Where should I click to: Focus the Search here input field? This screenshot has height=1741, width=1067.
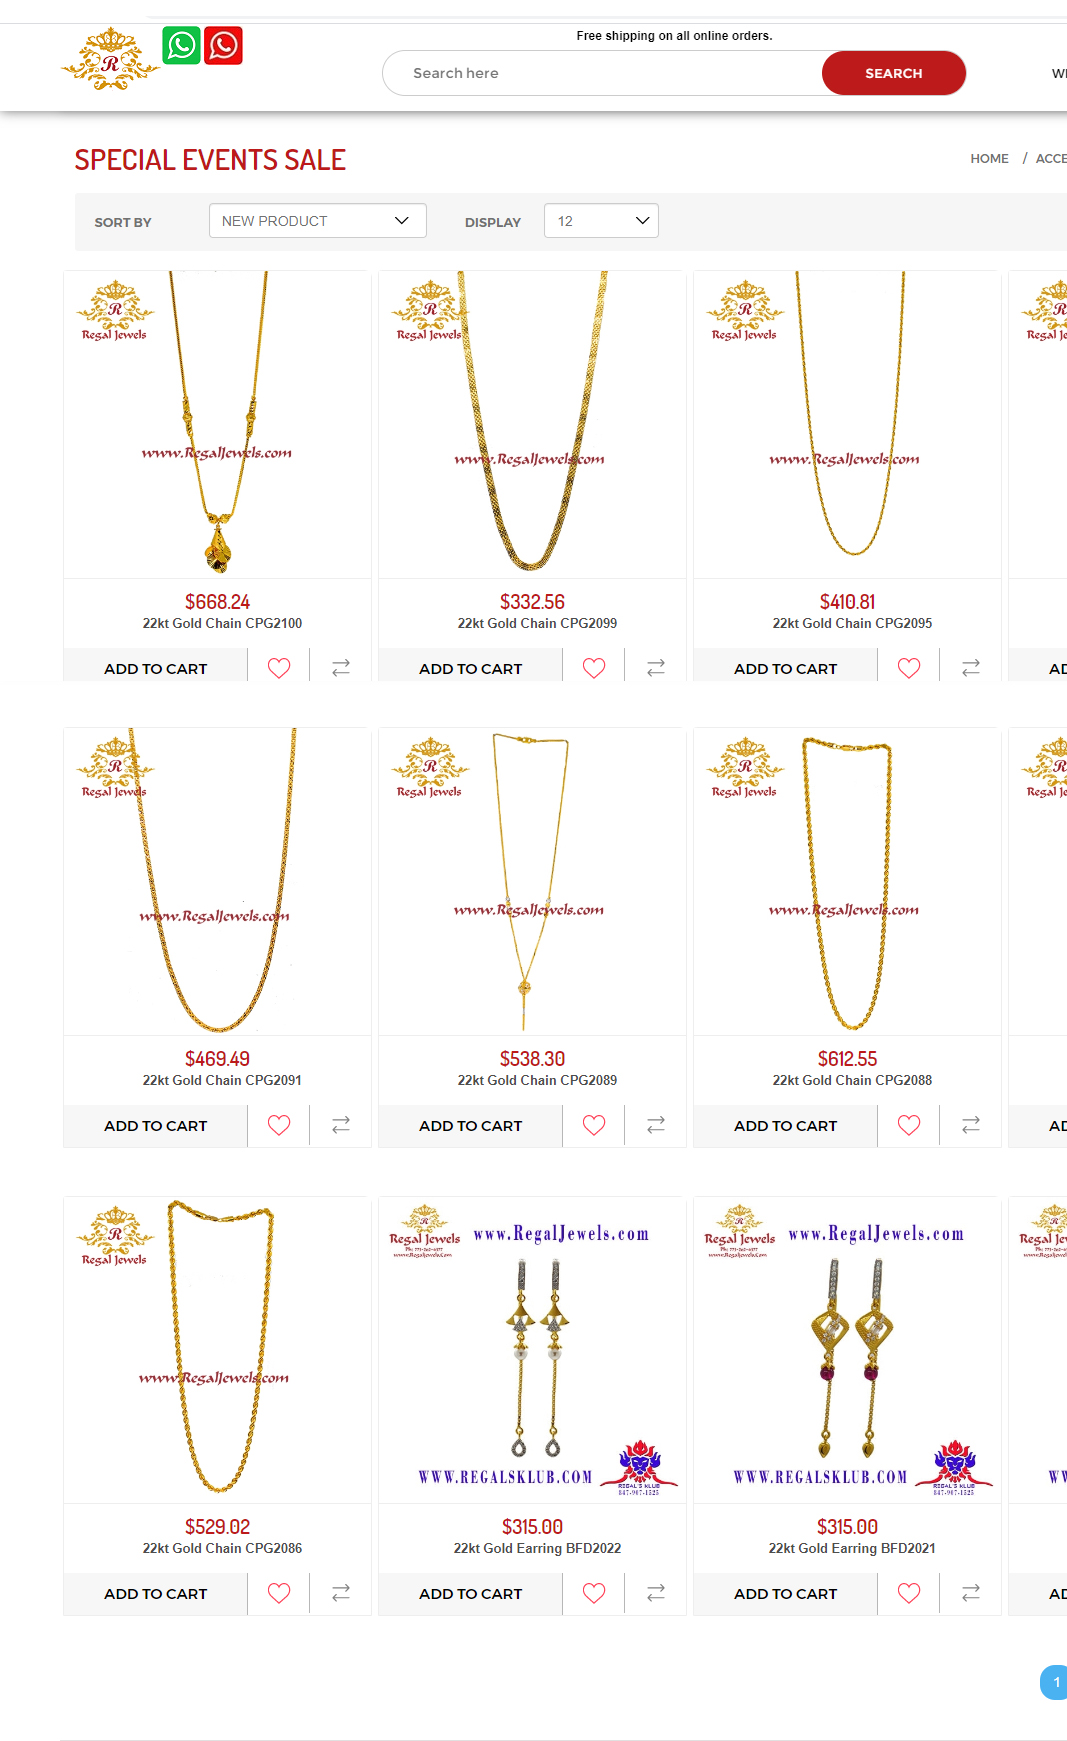coord(602,73)
